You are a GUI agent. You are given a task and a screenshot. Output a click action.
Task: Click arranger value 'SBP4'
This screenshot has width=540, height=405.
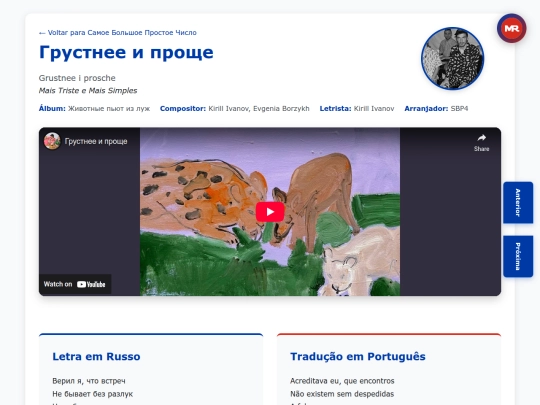(459, 108)
